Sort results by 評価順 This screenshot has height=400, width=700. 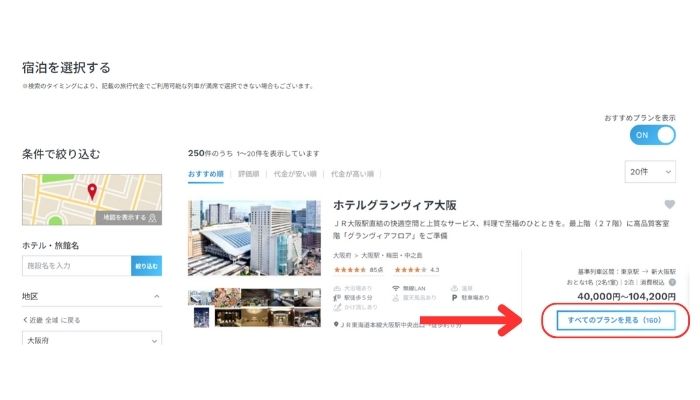249,174
